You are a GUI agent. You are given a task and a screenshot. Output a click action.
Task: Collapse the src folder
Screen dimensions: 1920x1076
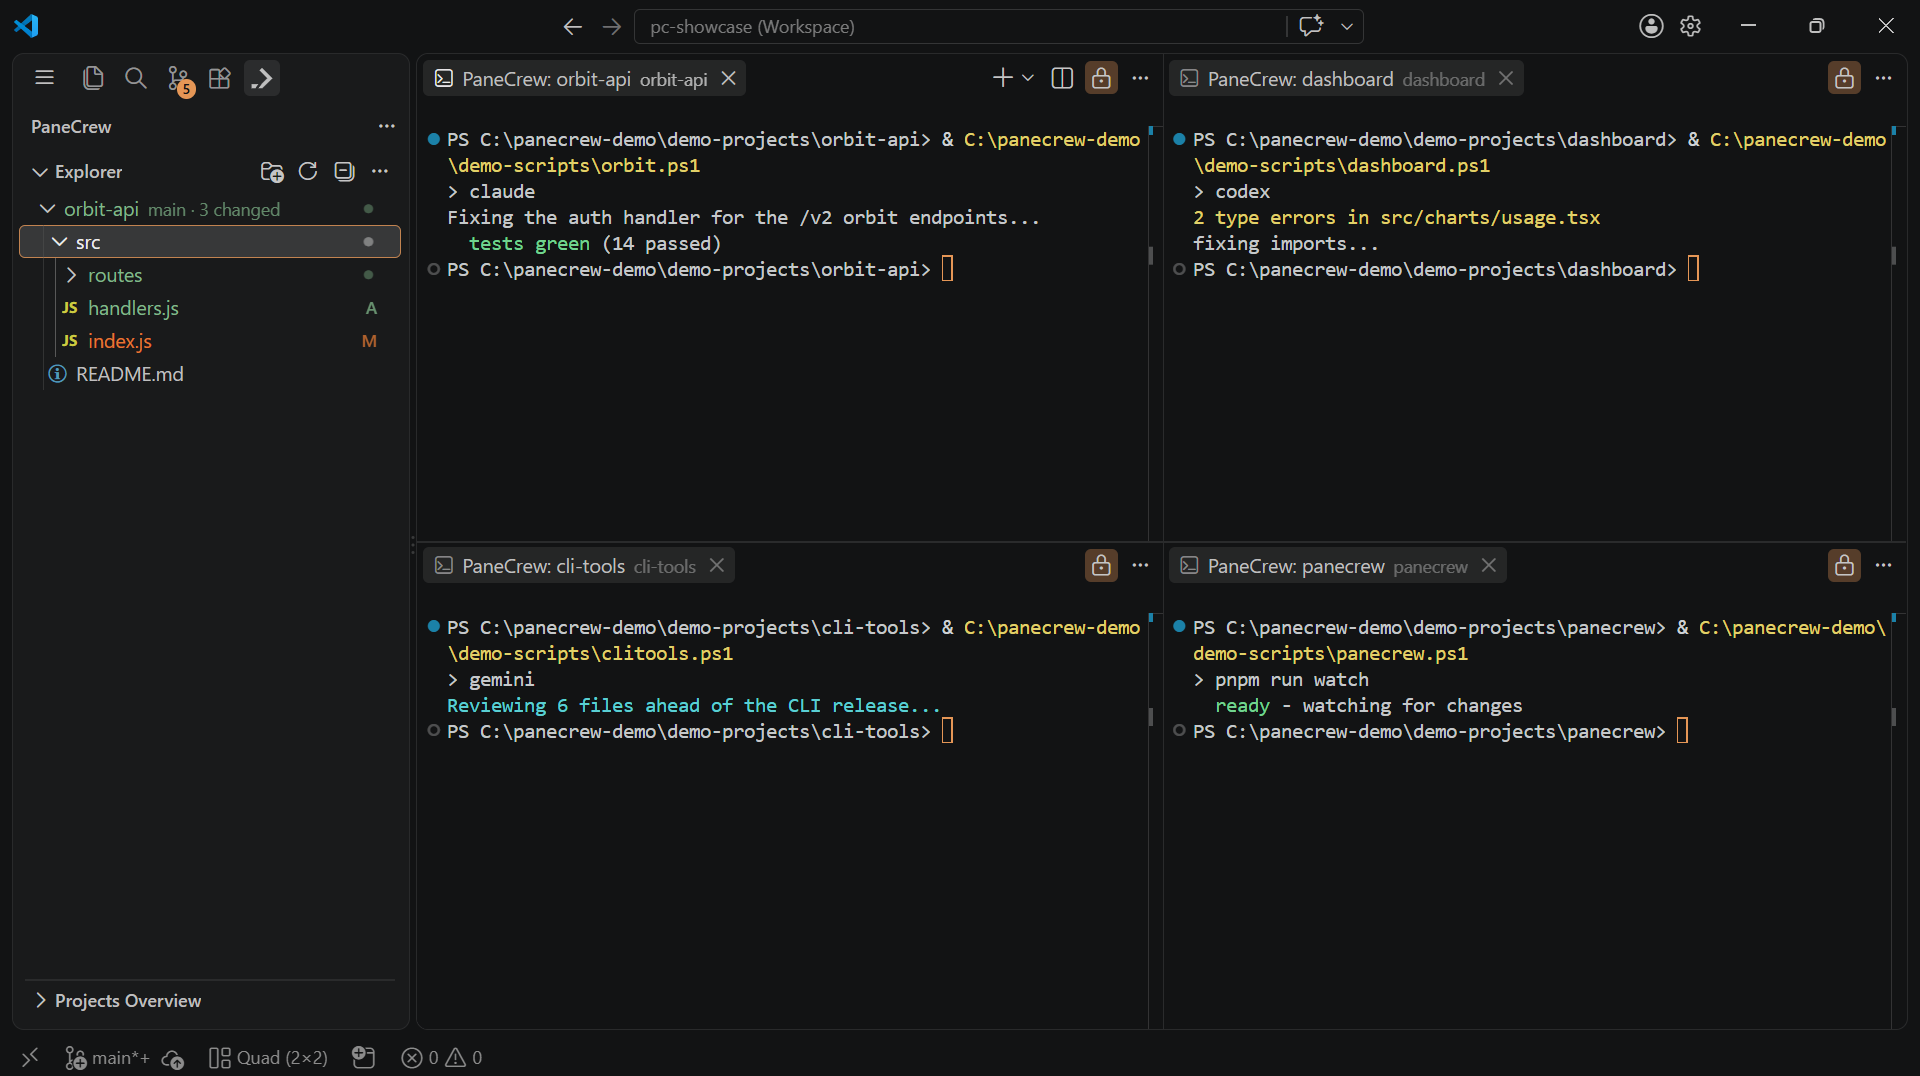pos(60,242)
